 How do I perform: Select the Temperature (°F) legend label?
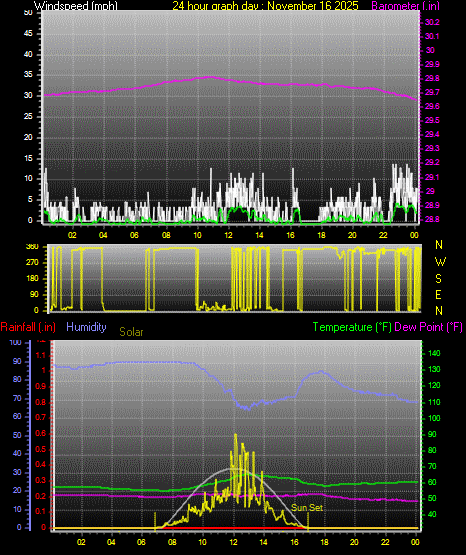352,327
